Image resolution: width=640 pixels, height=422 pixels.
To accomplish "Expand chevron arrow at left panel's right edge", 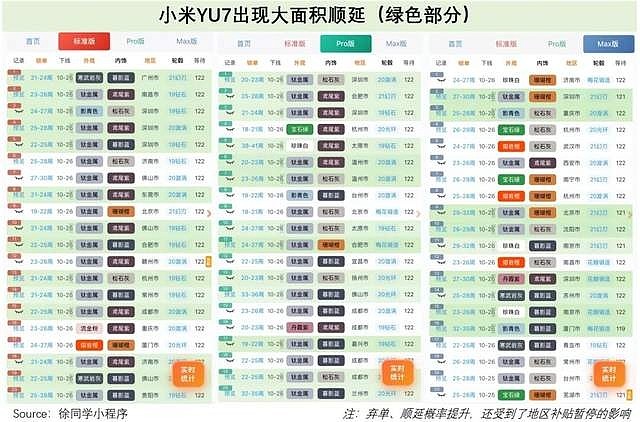I will (x=209, y=213).
